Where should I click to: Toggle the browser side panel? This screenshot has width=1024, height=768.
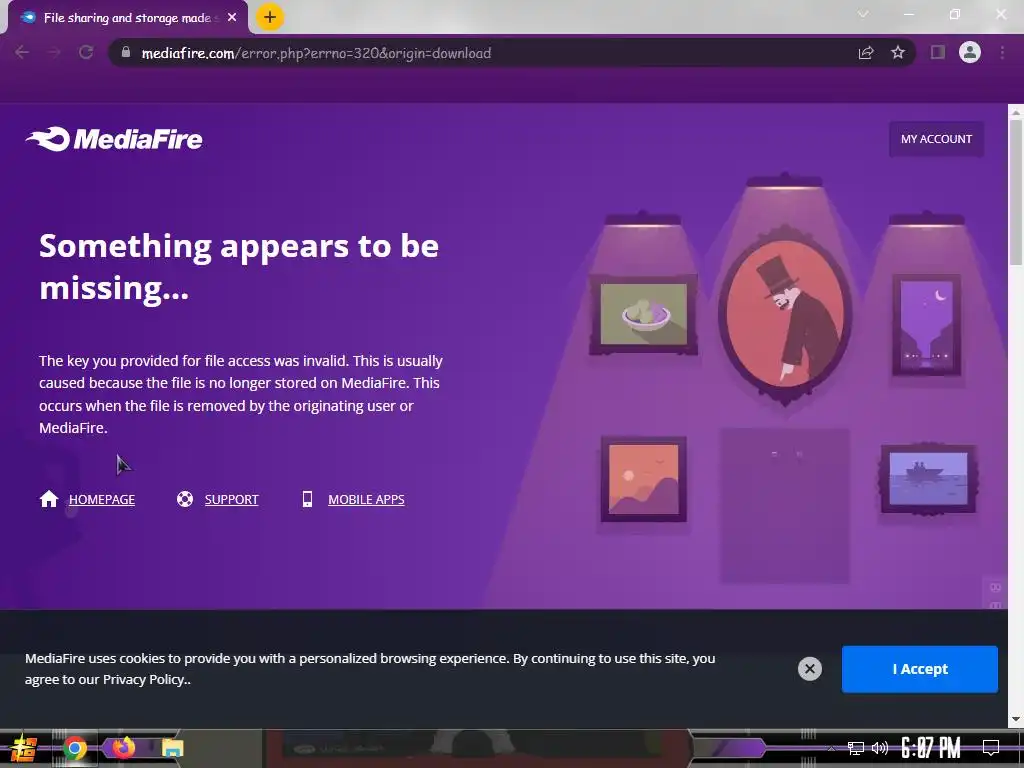(938, 53)
